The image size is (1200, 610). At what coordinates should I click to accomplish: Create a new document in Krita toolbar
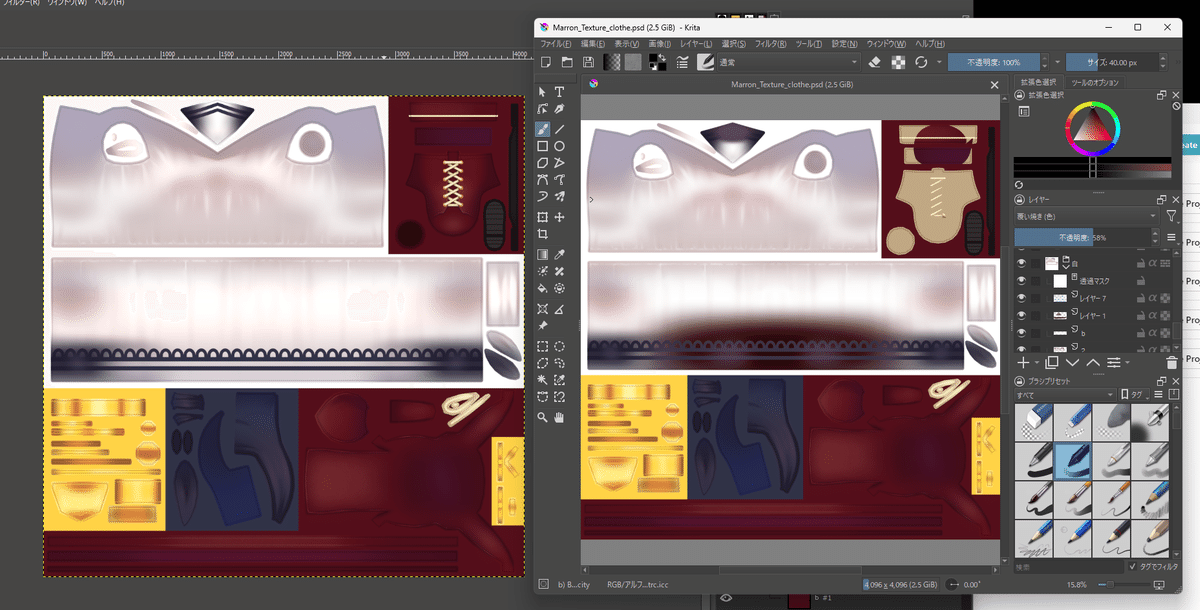[546, 62]
